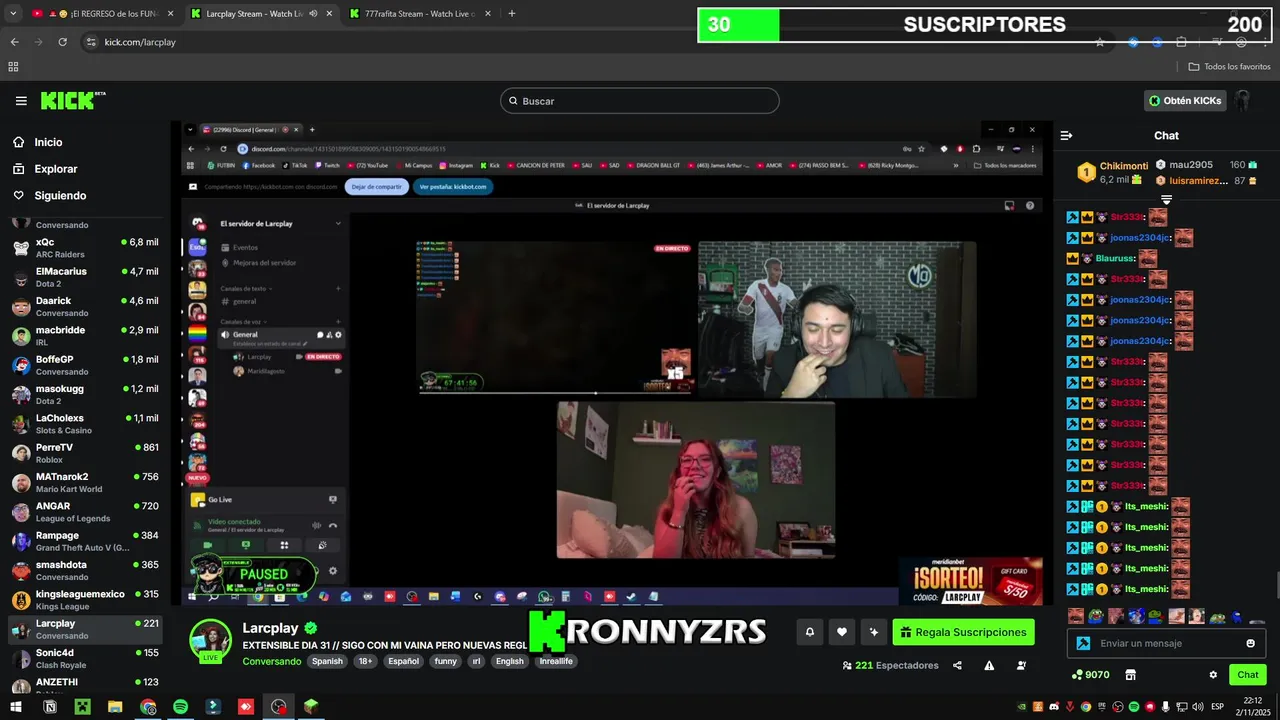Go back in Chrome navigation
This screenshot has width=1280, height=720.
tap(14, 42)
